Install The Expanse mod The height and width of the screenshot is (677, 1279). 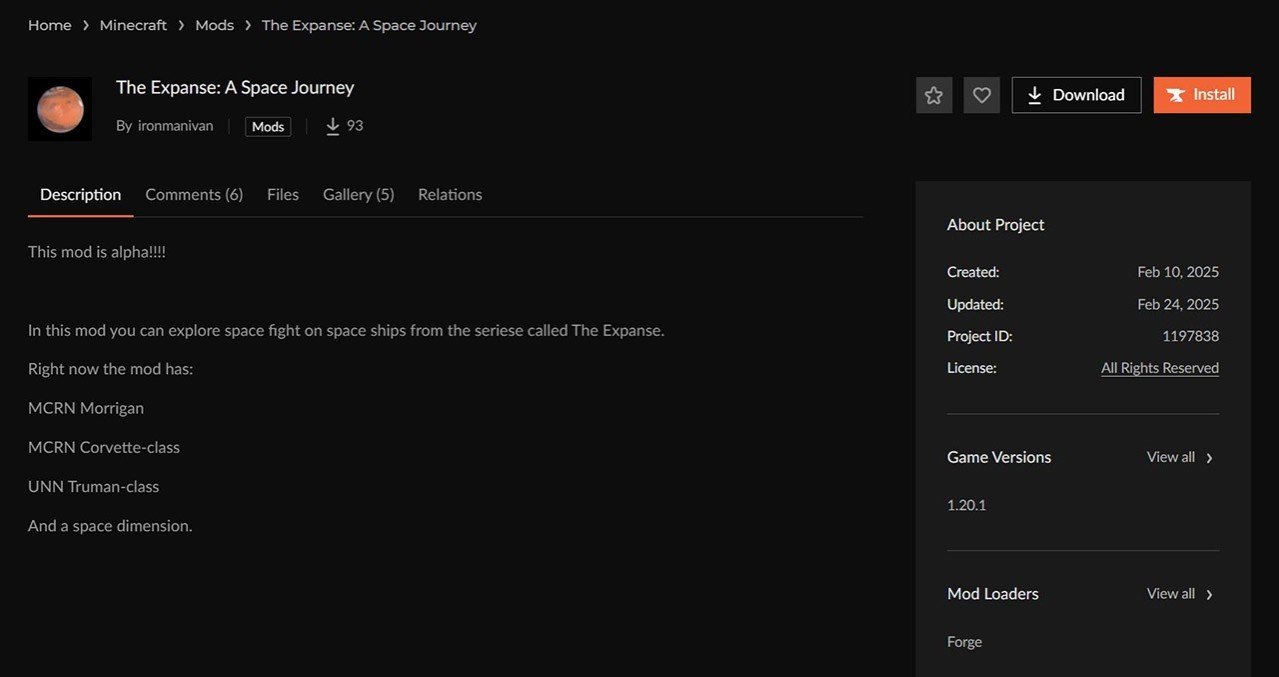click(1202, 95)
